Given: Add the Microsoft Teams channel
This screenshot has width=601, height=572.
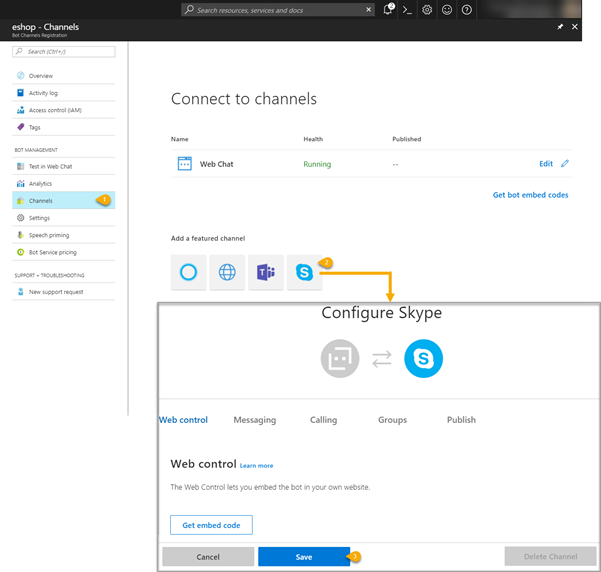Looking at the screenshot, I should (x=266, y=273).
